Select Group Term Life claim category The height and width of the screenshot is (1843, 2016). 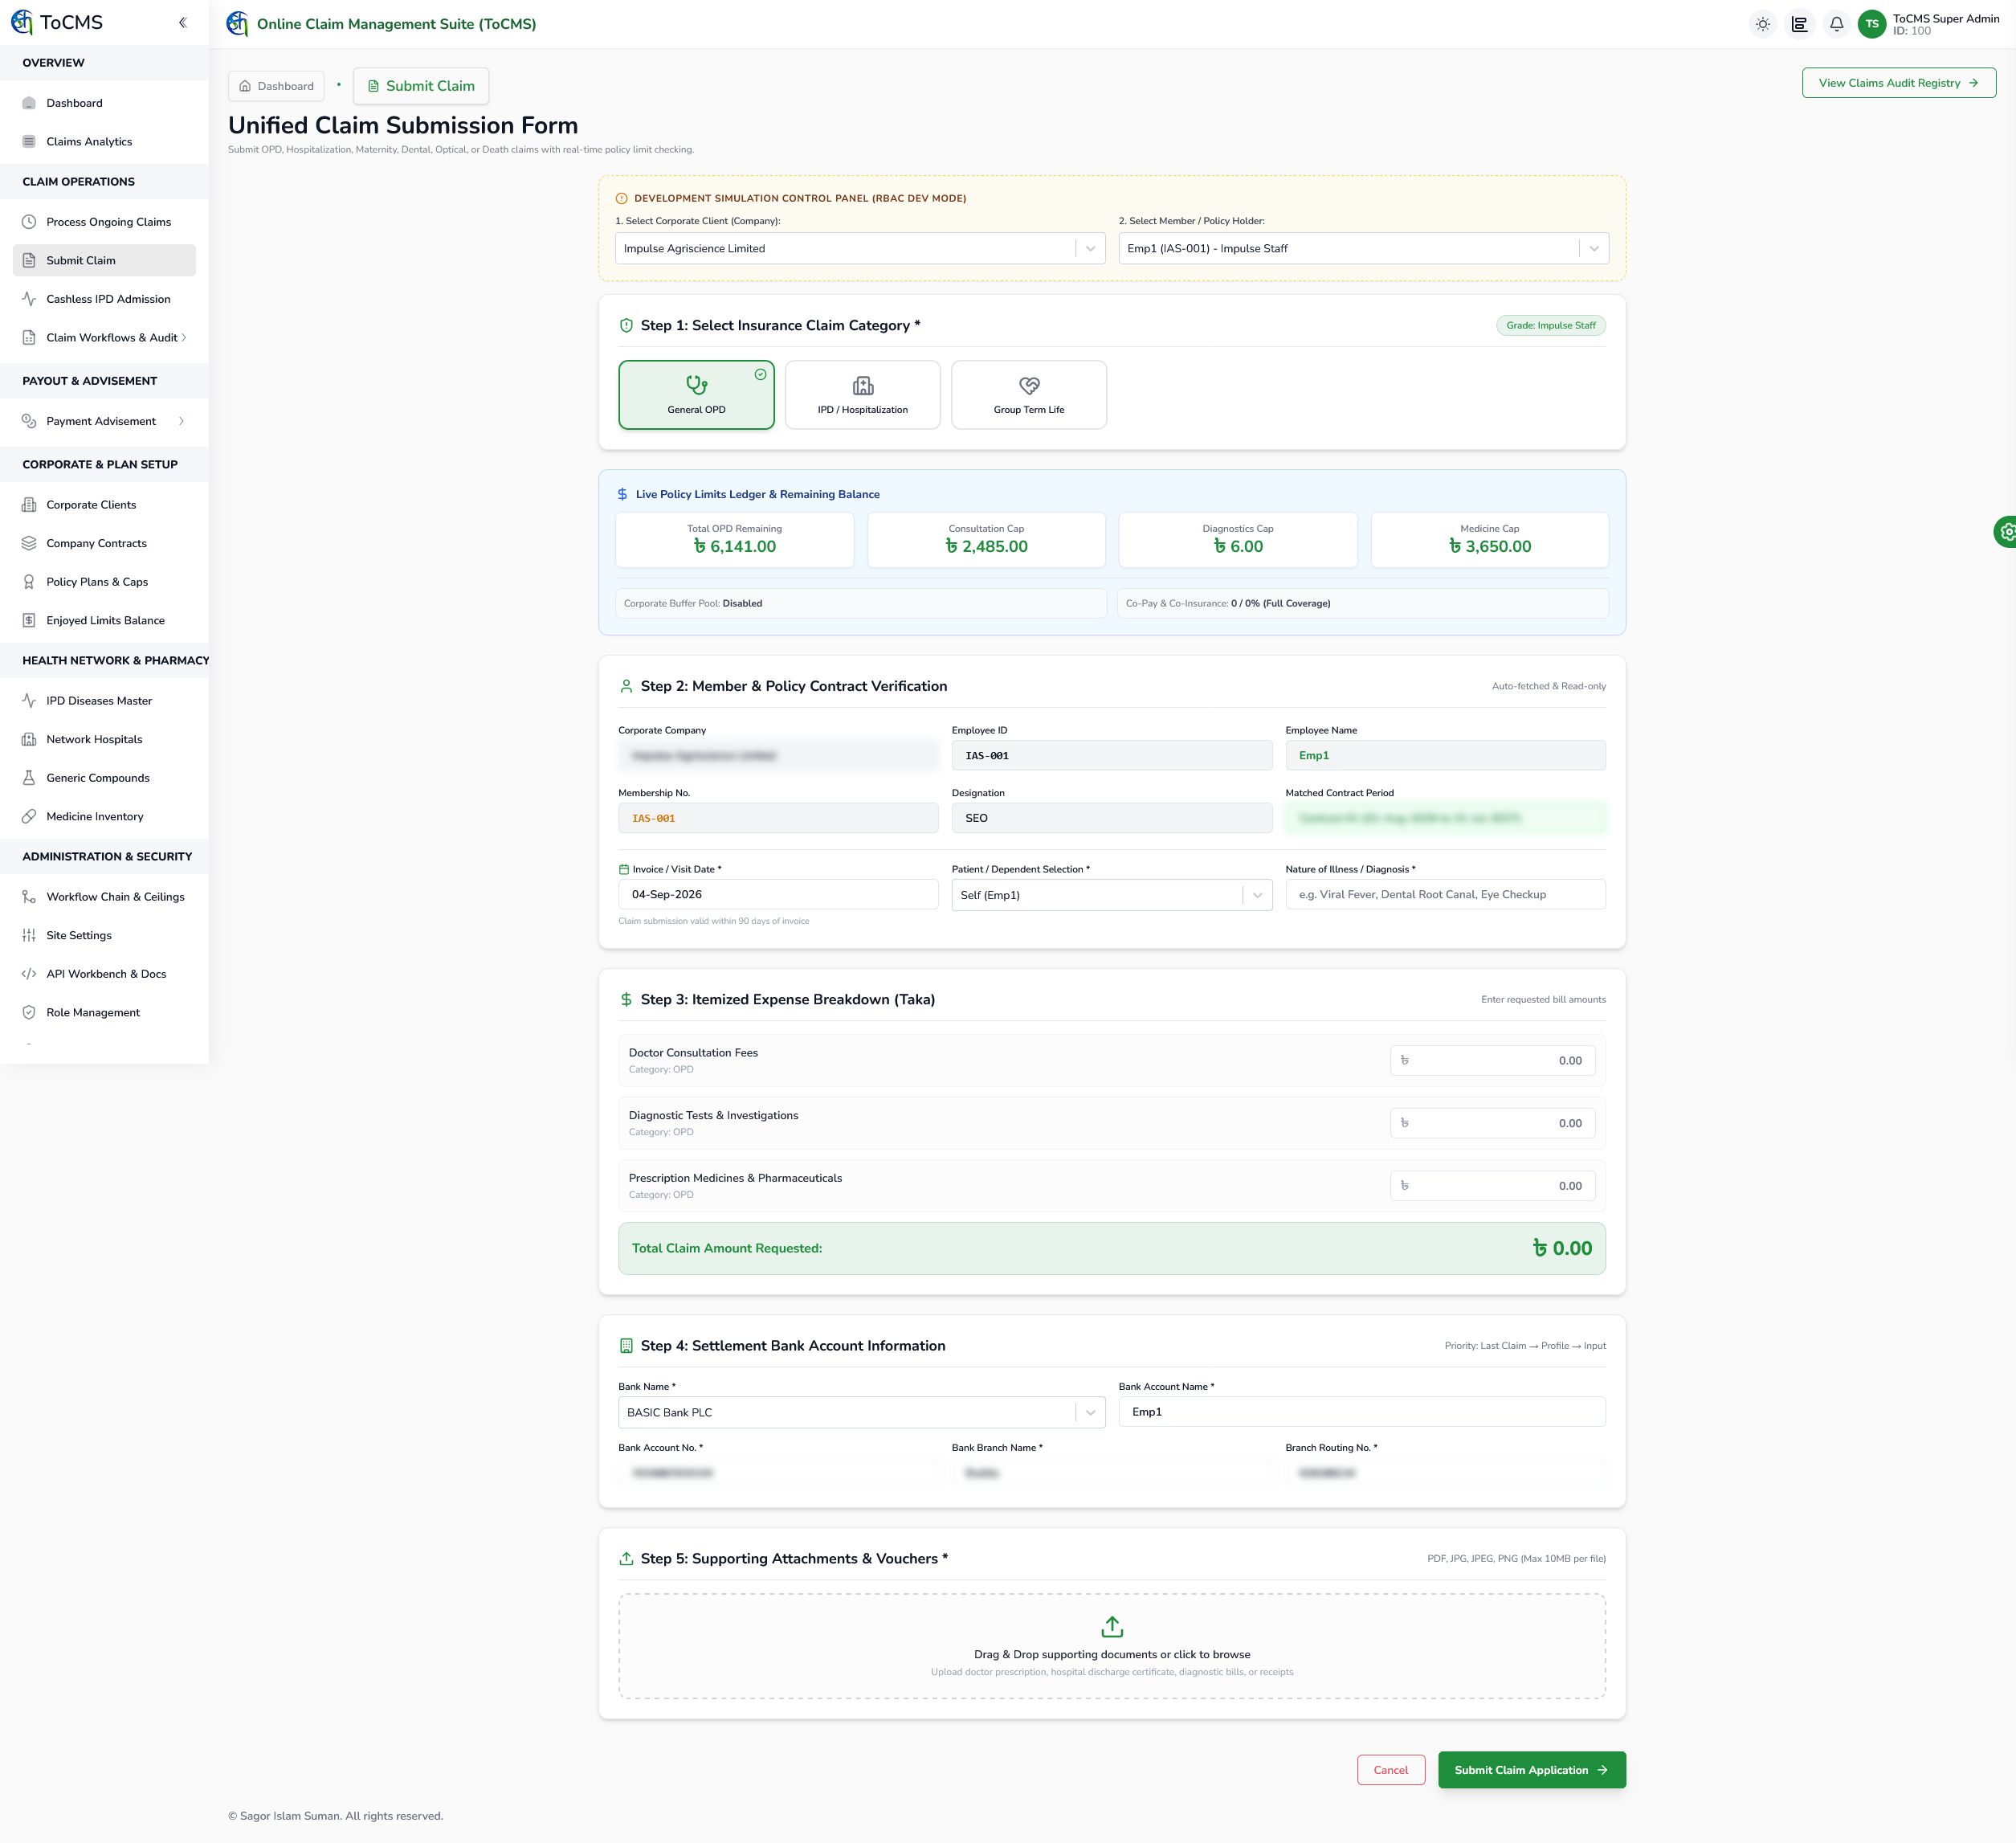pyautogui.click(x=1028, y=395)
